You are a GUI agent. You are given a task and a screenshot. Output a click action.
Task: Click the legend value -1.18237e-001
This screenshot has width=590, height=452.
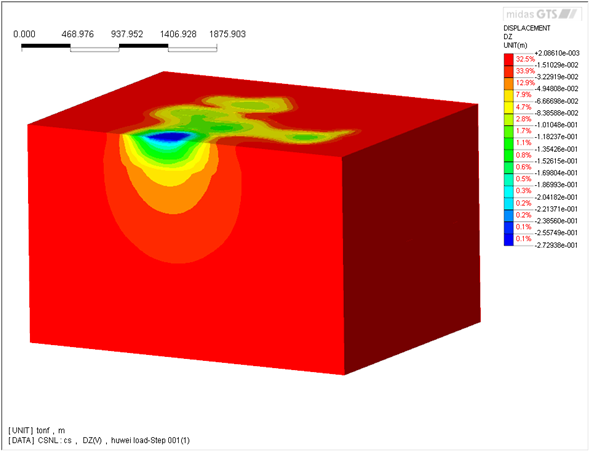point(557,137)
